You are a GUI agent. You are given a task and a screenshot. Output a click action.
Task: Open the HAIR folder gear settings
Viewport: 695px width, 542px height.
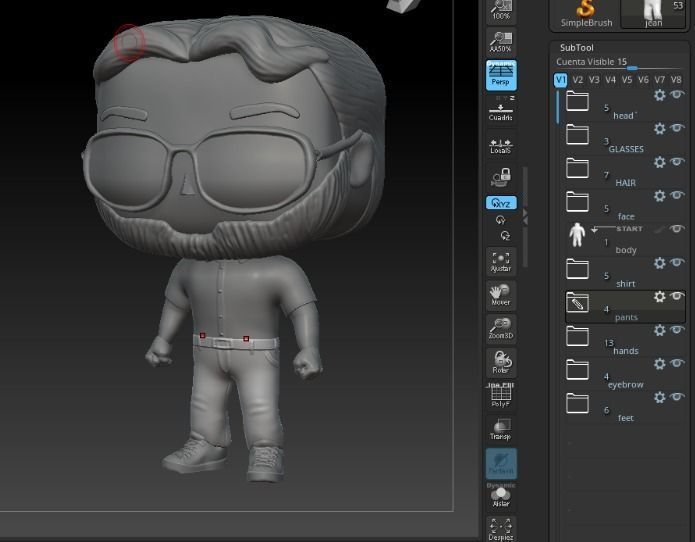[660, 162]
